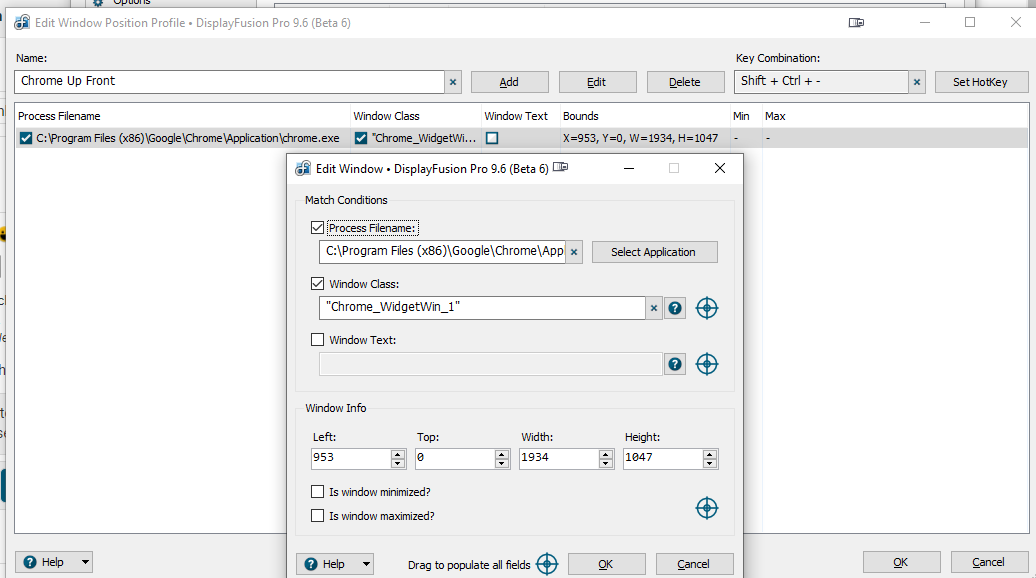Click the Window Class target crosshair icon
Image resolution: width=1036 pixels, height=578 pixels.
tap(707, 308)
